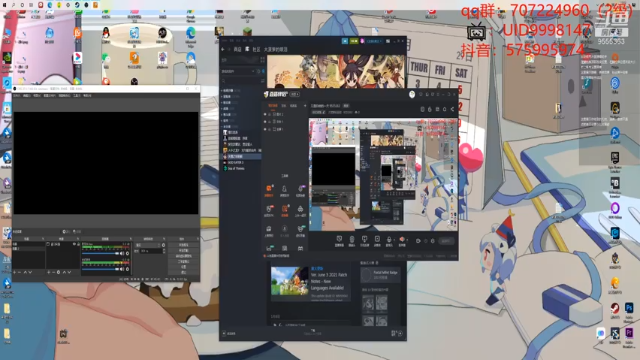Expand second Steam library category

pos(222,97)
